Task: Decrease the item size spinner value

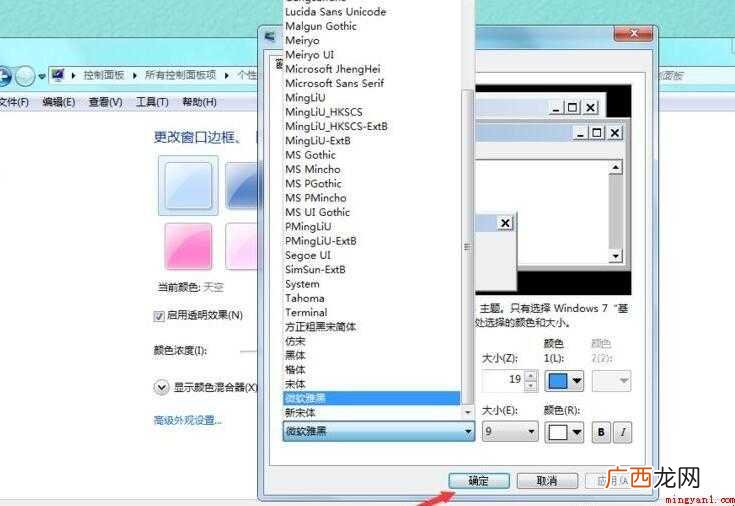Action: pos(531,386)
